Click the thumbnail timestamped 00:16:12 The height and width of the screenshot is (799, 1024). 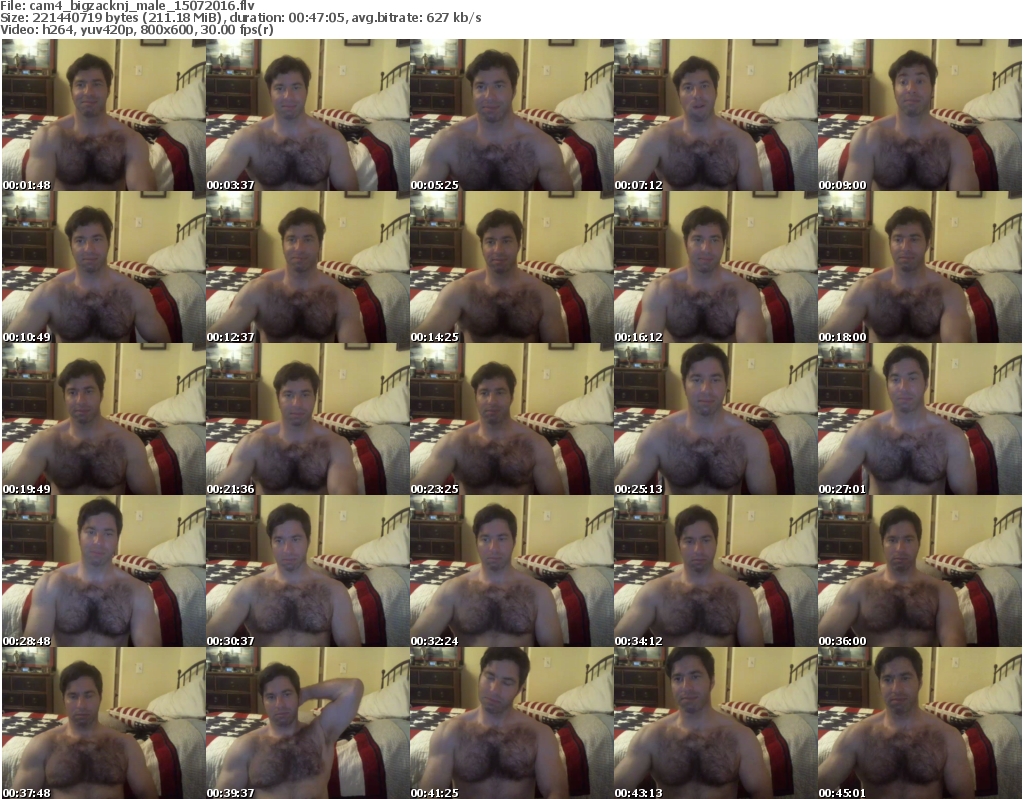pos(715,267)
